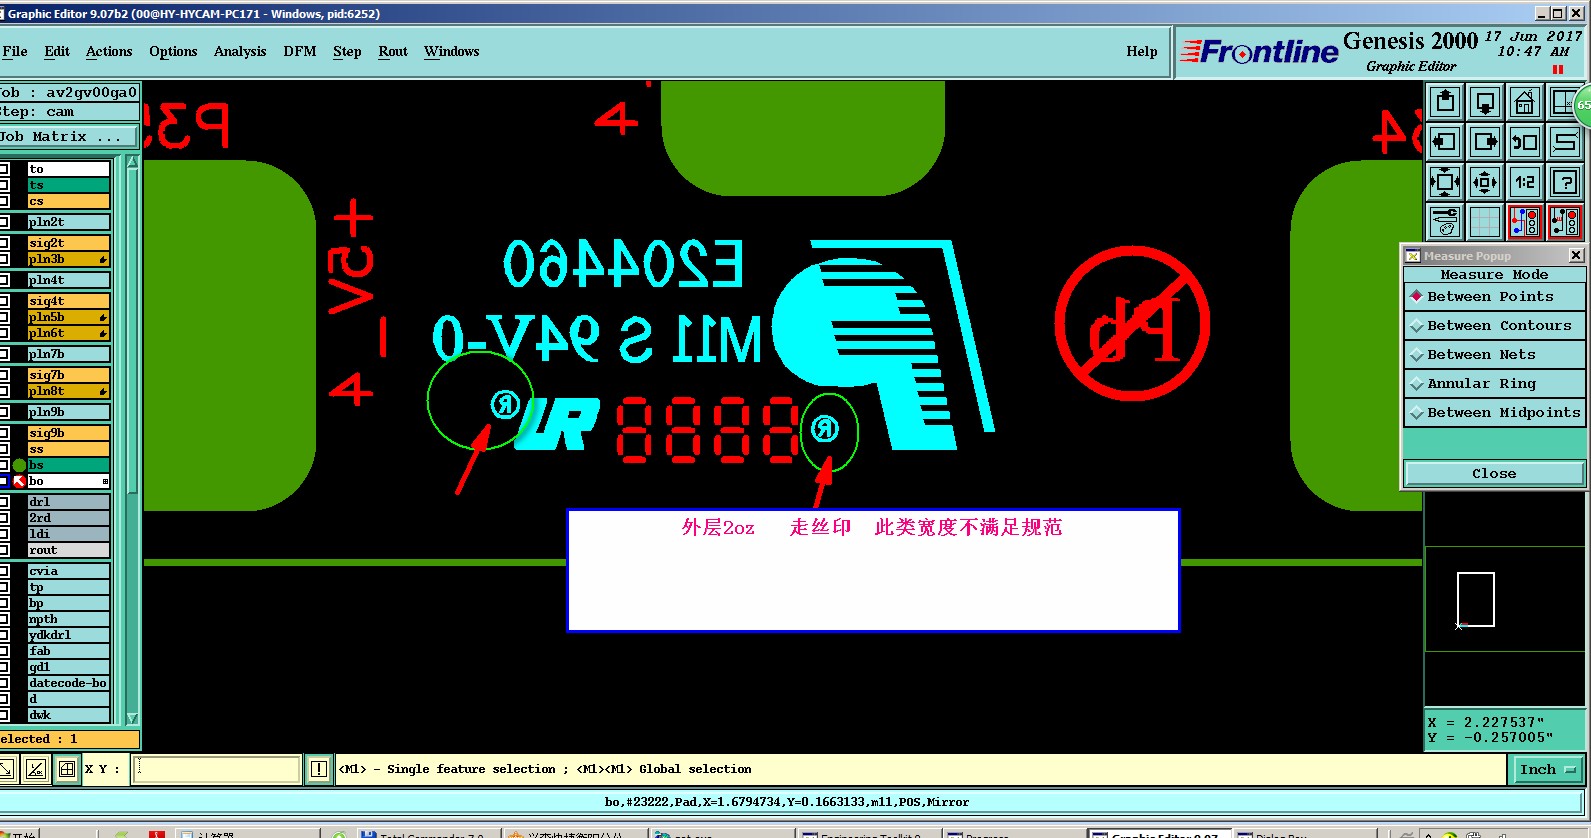Click the zoom out outward-arrows icon

(x=1485, y=182)
